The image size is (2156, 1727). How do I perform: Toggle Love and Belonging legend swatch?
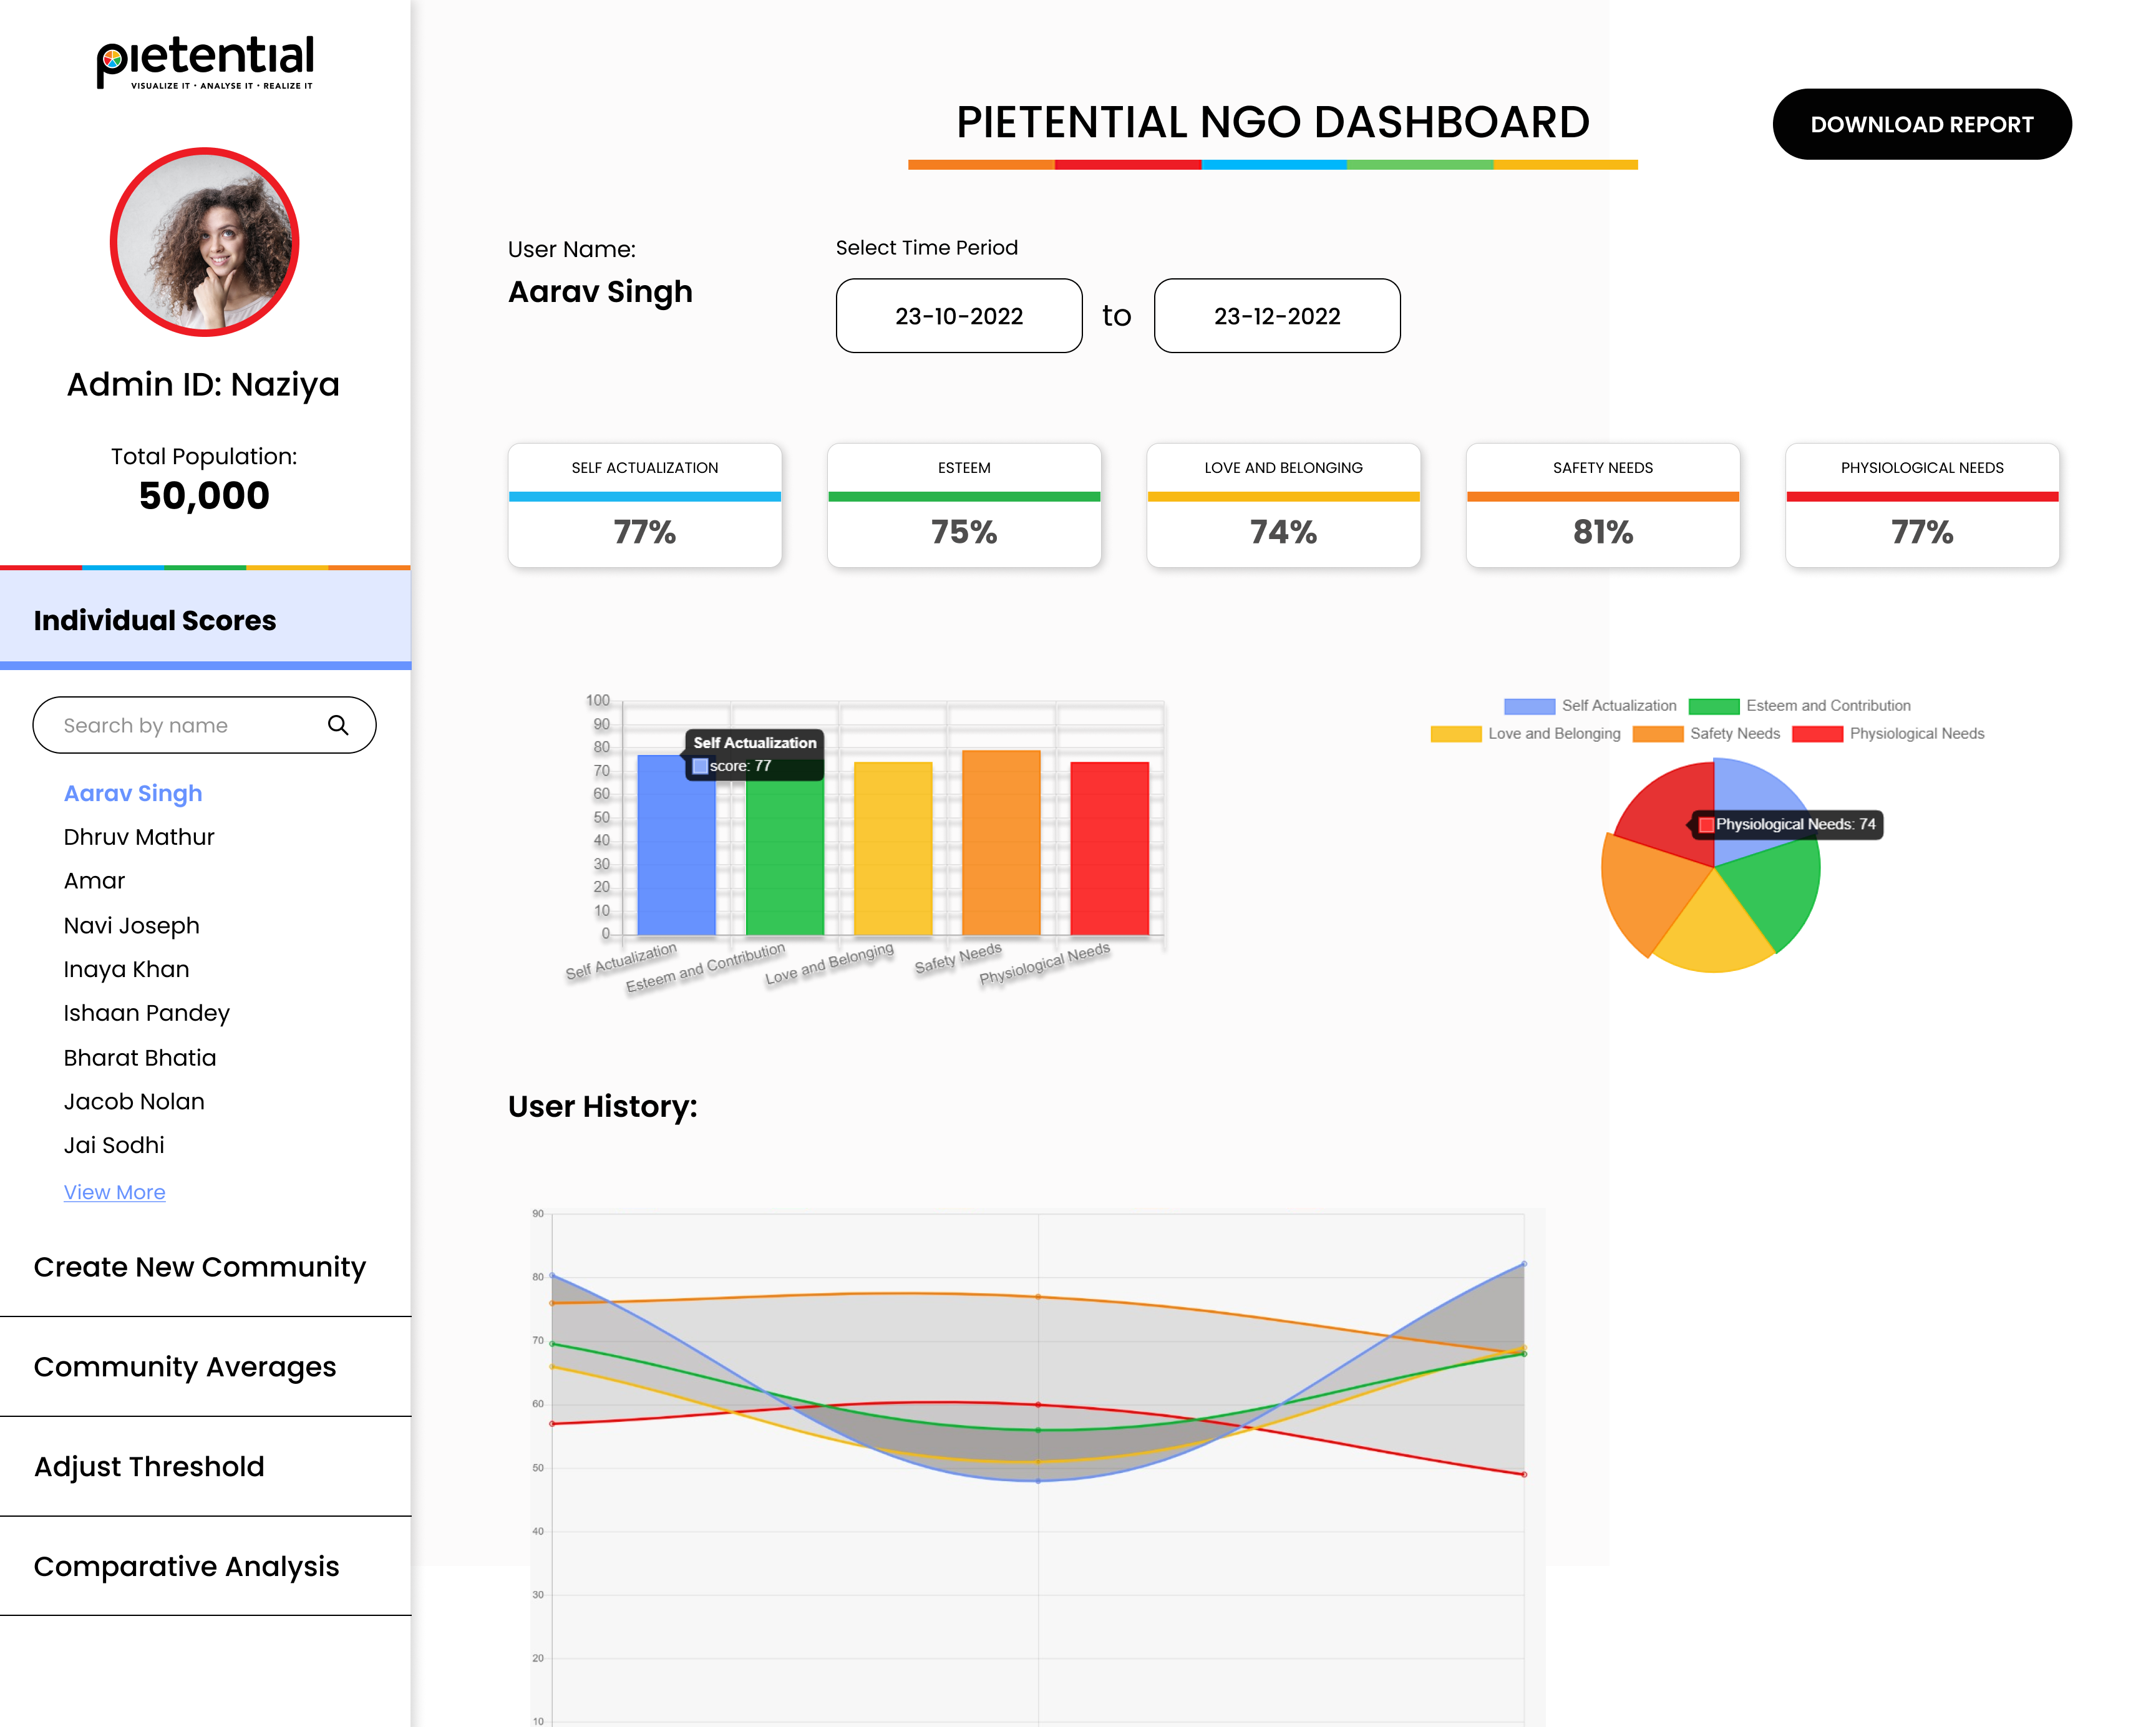click(x=1455, y=734)
